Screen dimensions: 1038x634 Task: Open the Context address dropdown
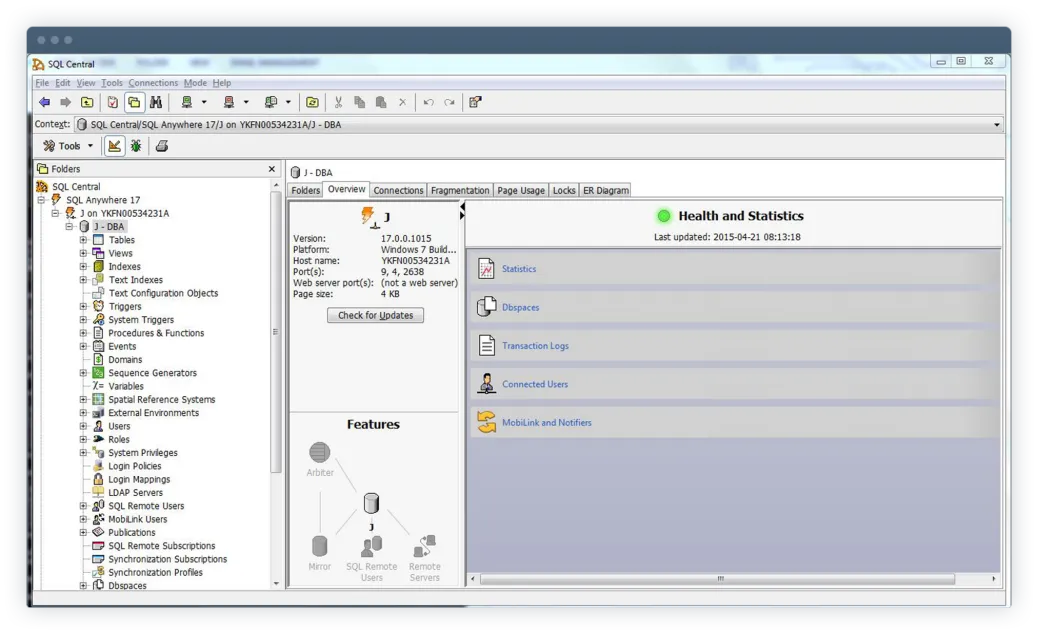coord(996,124)
